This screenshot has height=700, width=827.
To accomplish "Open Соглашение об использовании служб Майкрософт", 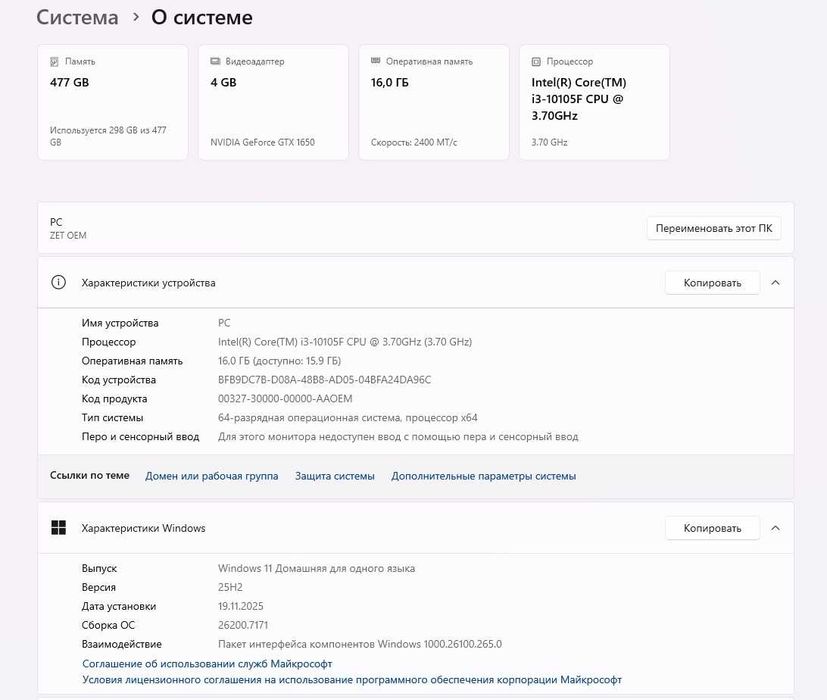I will [207, 664].
